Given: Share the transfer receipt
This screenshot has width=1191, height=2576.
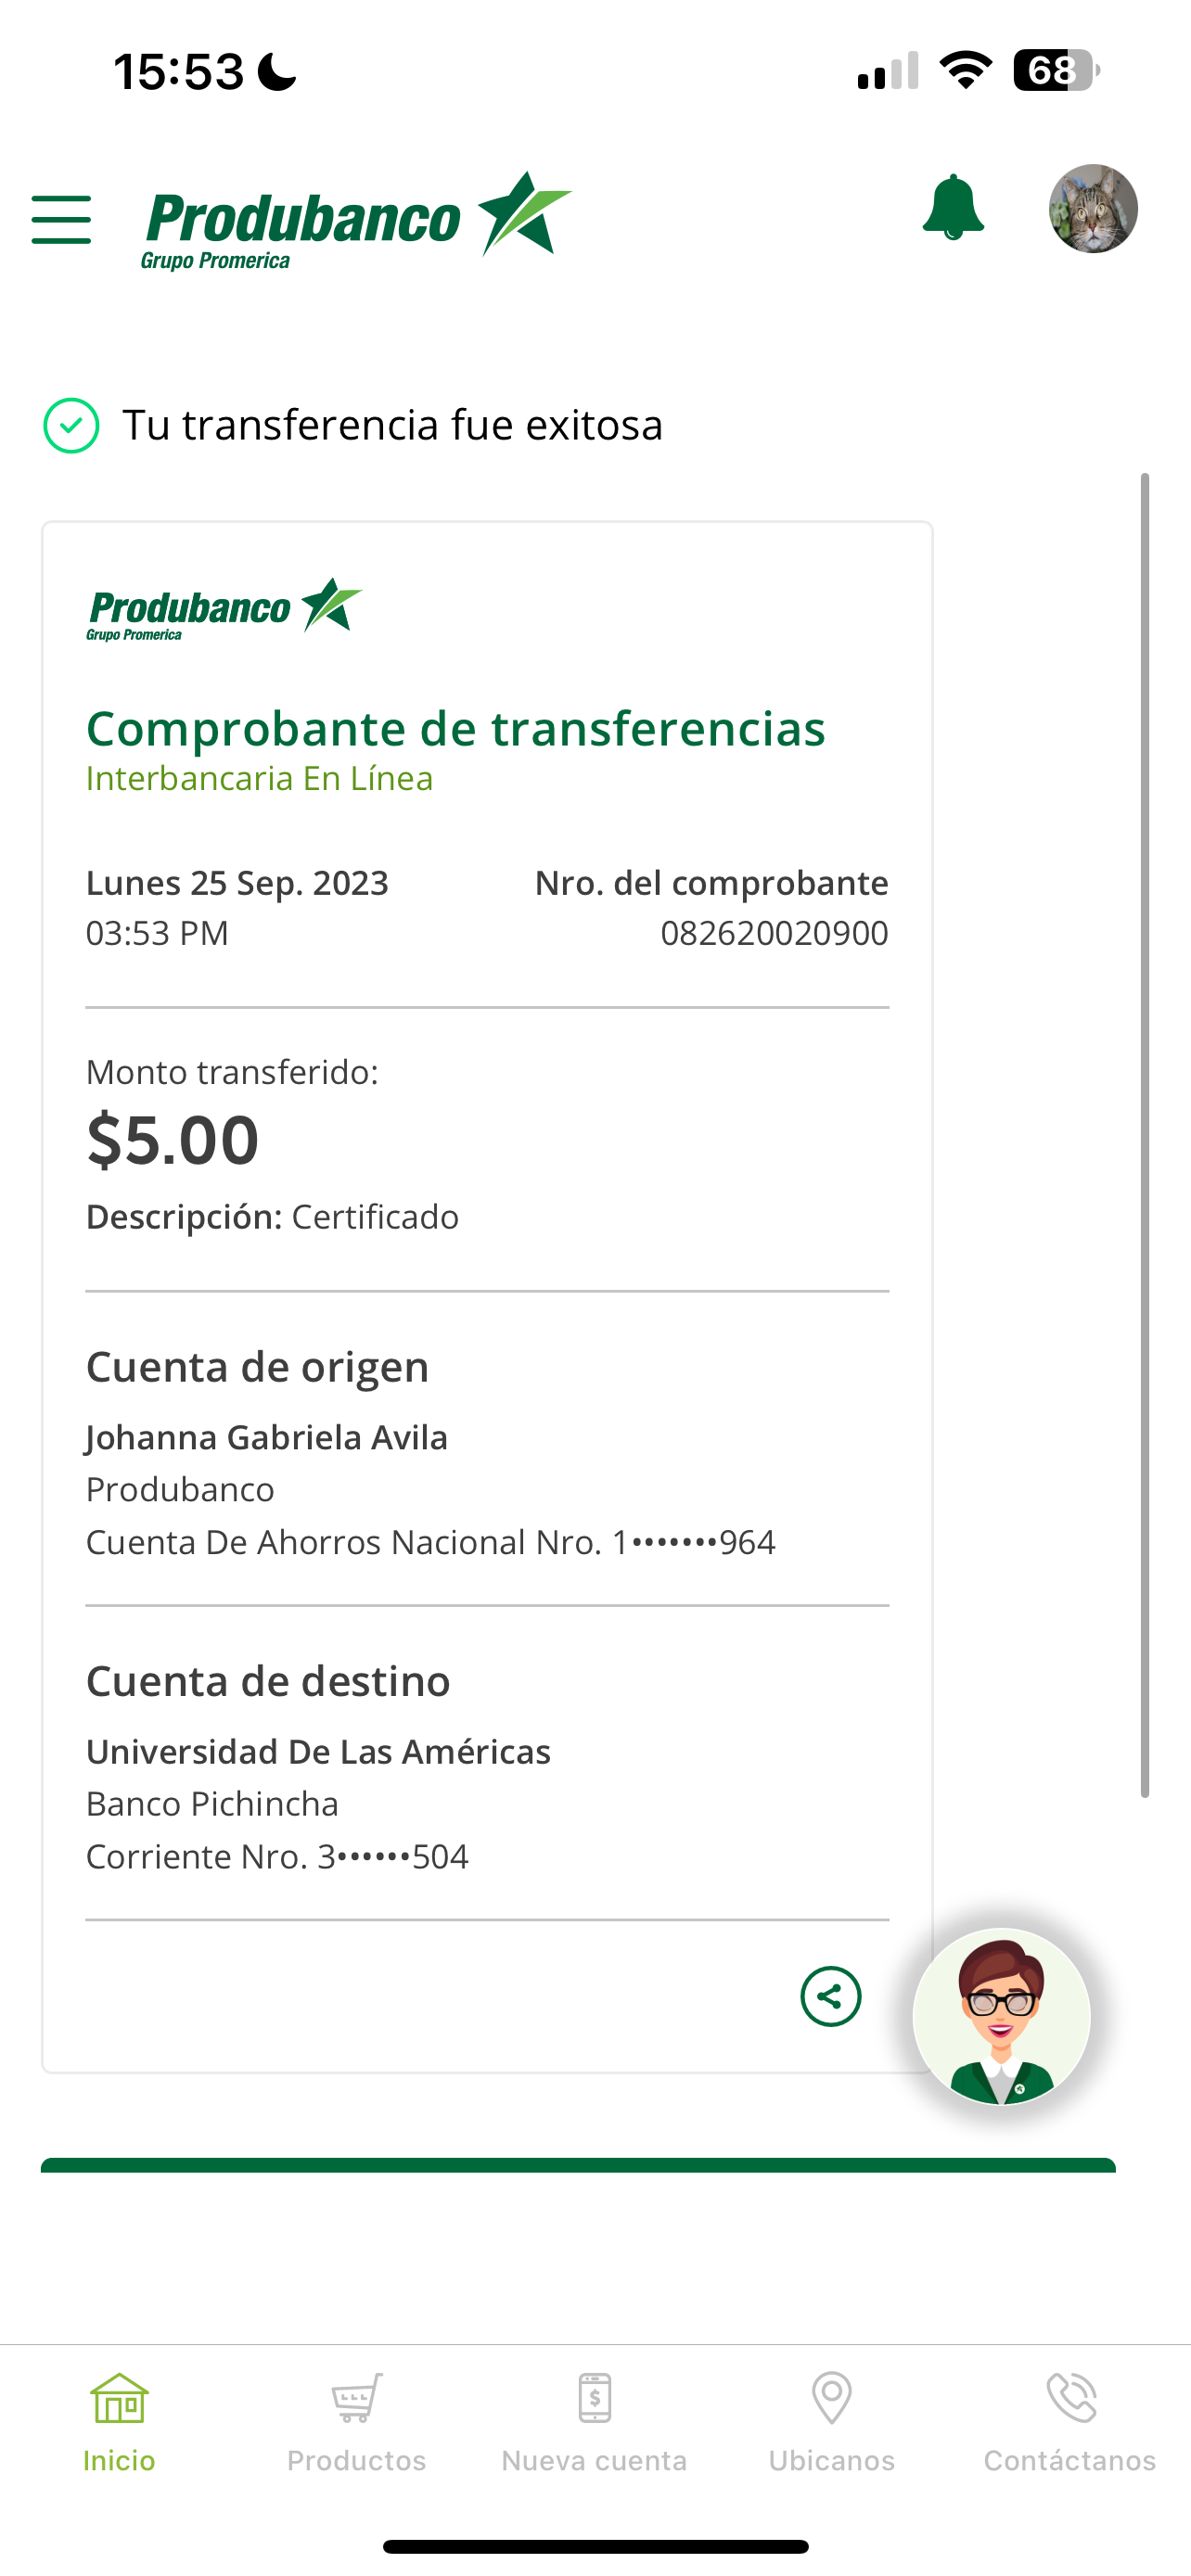Looking at the screenshot, I should pyautogui.click(x=830, y=1997).
